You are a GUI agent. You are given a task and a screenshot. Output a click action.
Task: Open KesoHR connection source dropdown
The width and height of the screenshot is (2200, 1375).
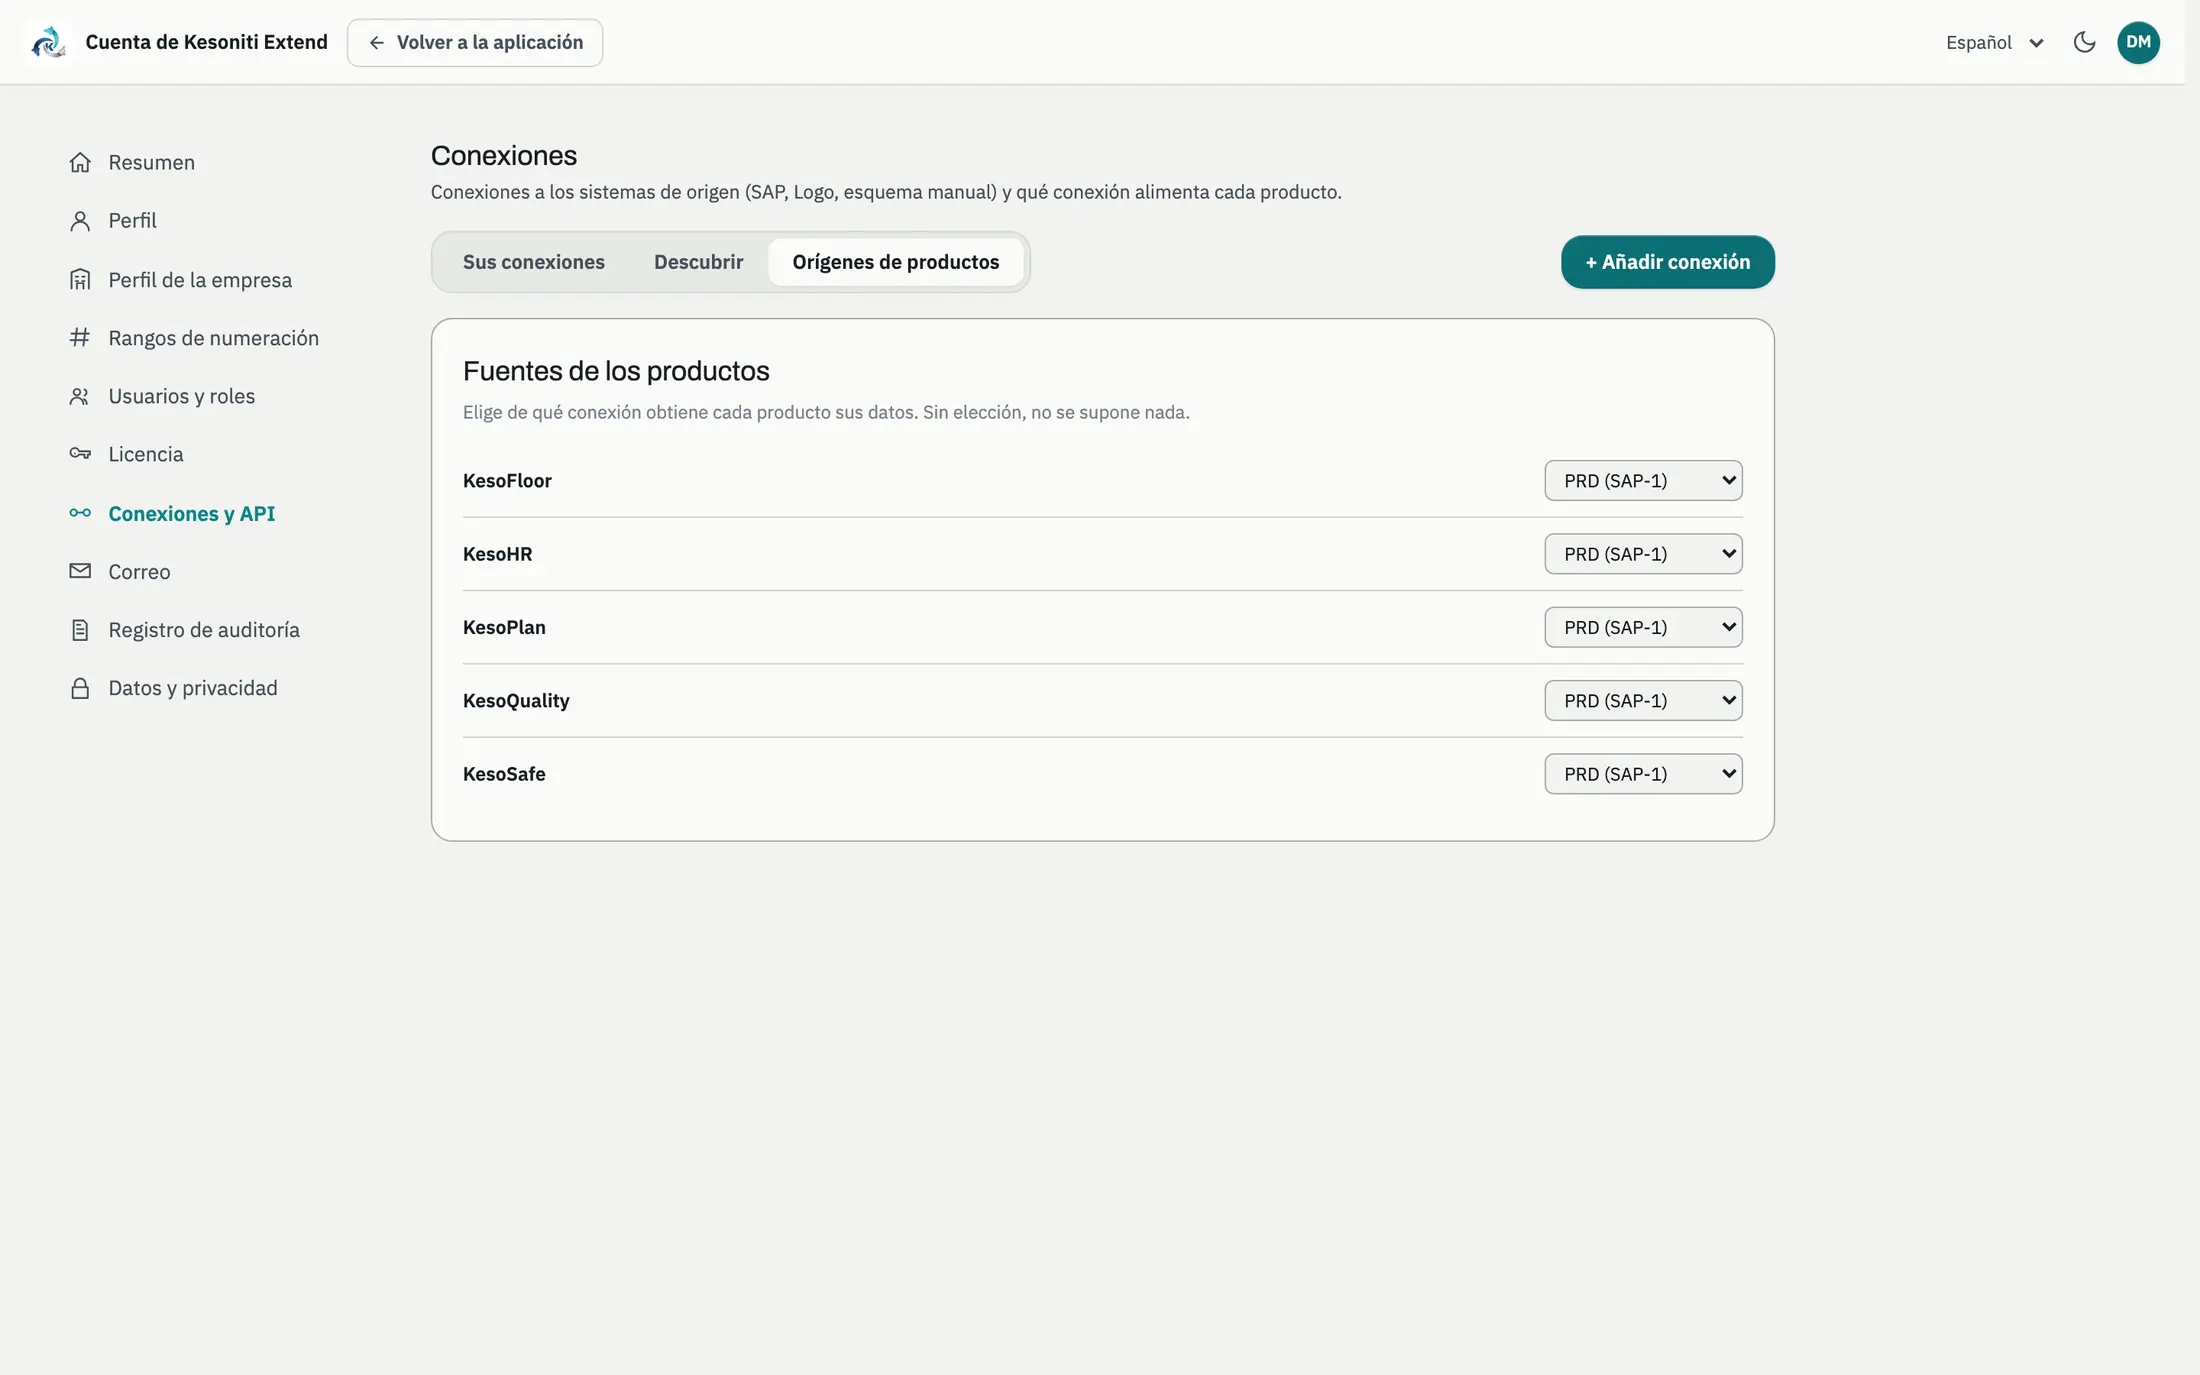[x=1643, y=554]
